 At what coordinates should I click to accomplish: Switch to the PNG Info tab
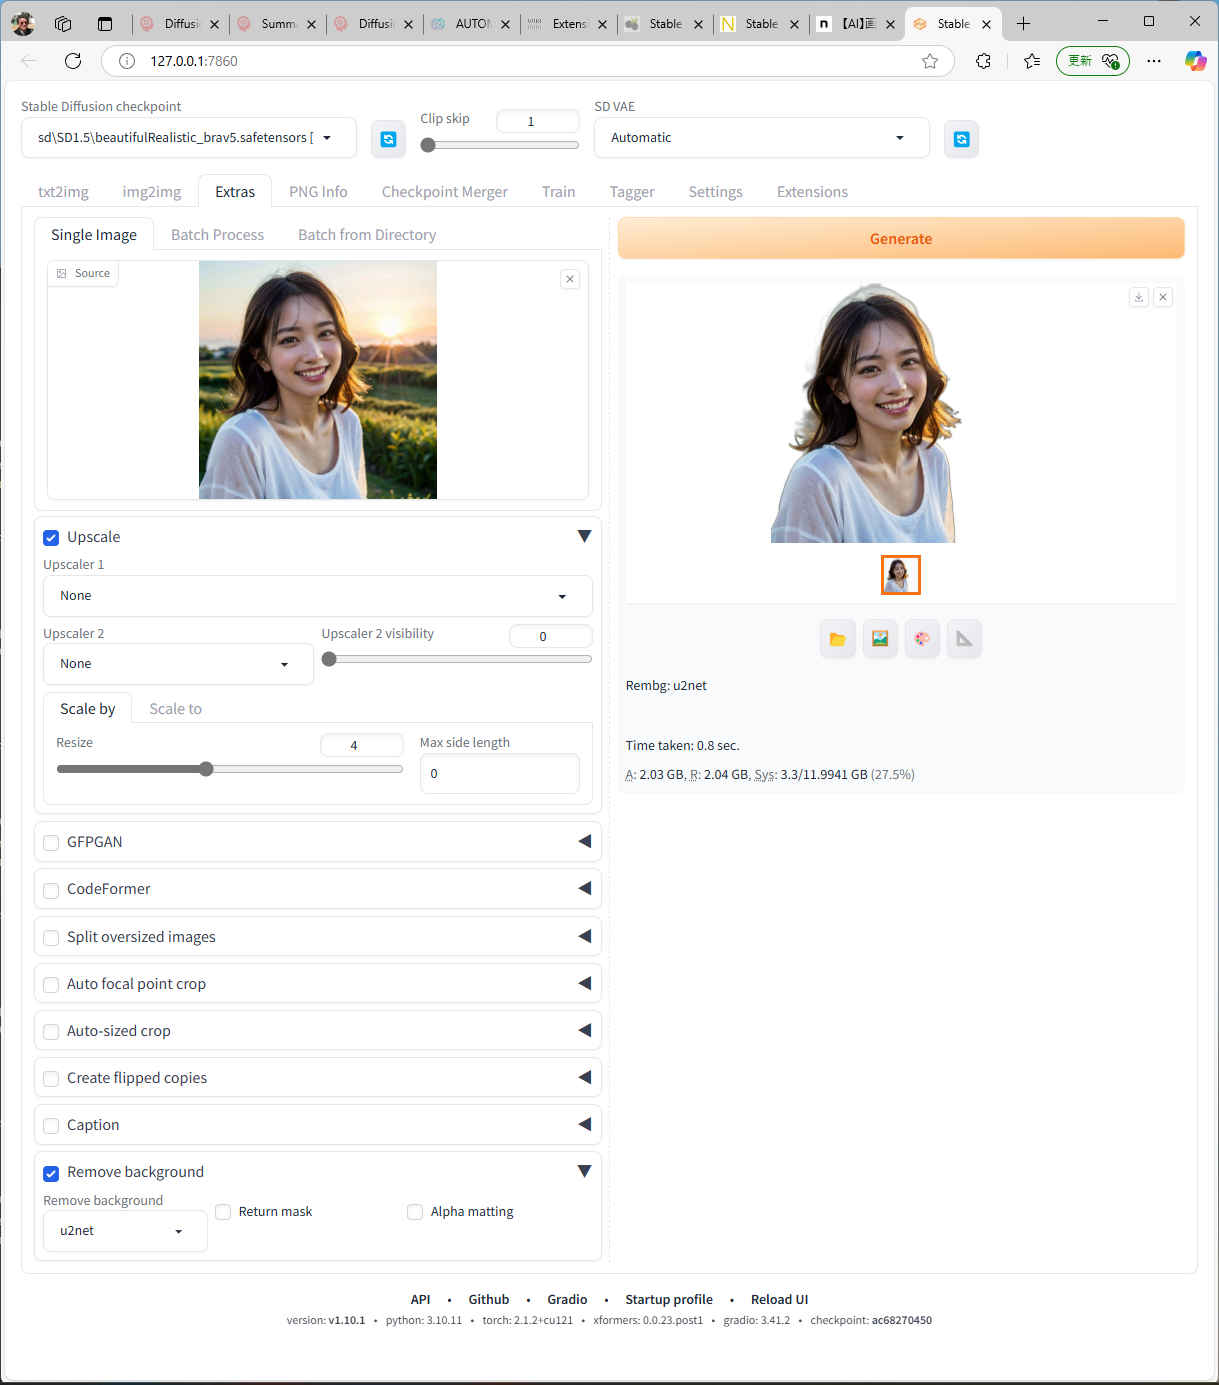click(x=318, y=192)
